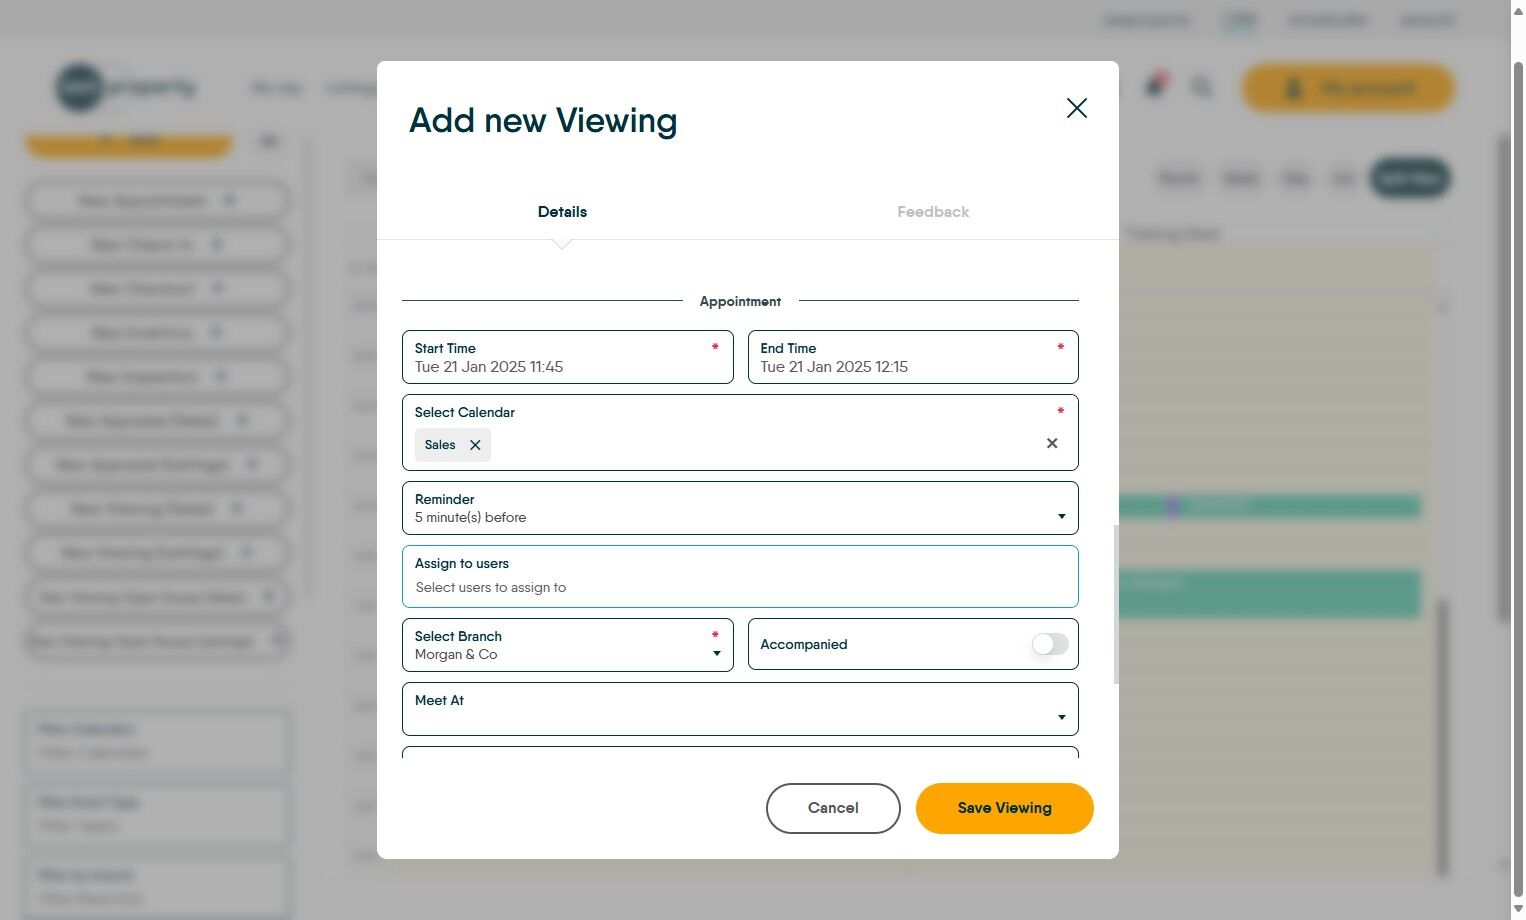Open the notifications bell icon

coord(1155,87)
